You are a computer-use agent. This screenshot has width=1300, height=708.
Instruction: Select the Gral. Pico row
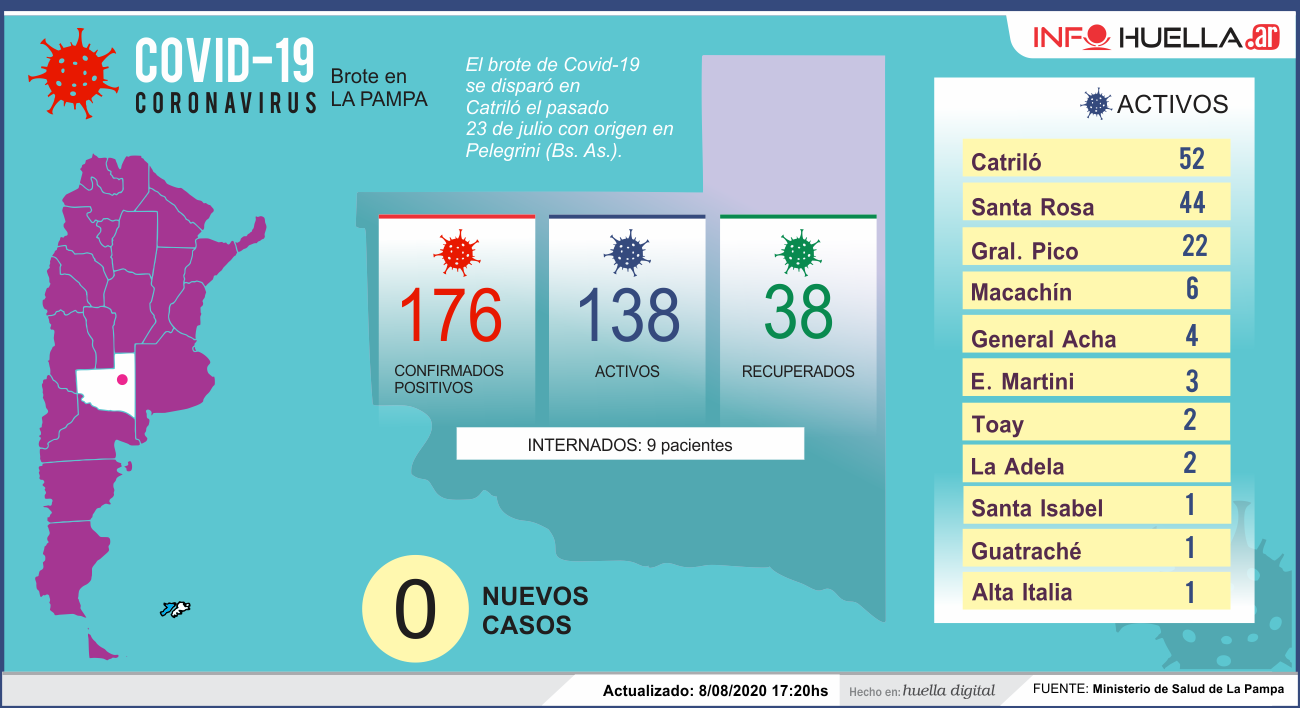pos(1096,248)
